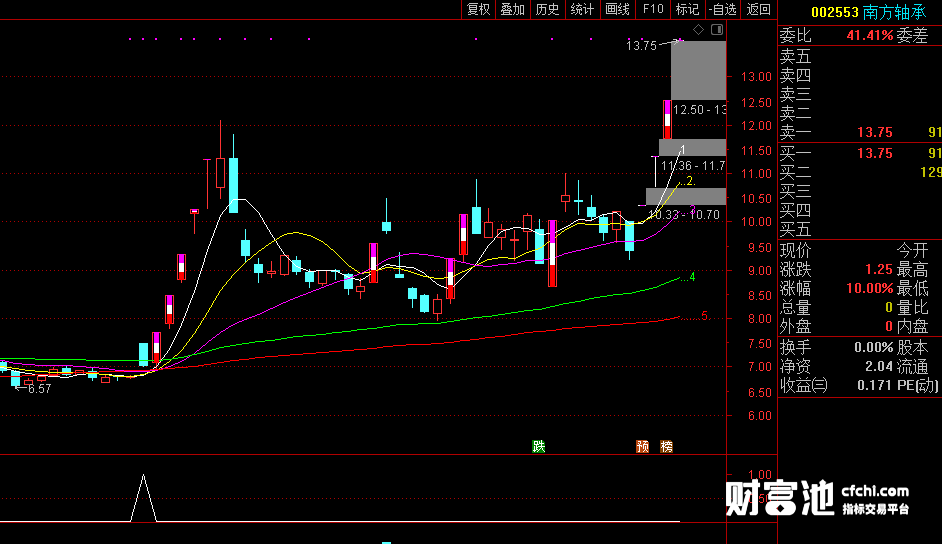Click the green moving average label 4

point(692,277)
